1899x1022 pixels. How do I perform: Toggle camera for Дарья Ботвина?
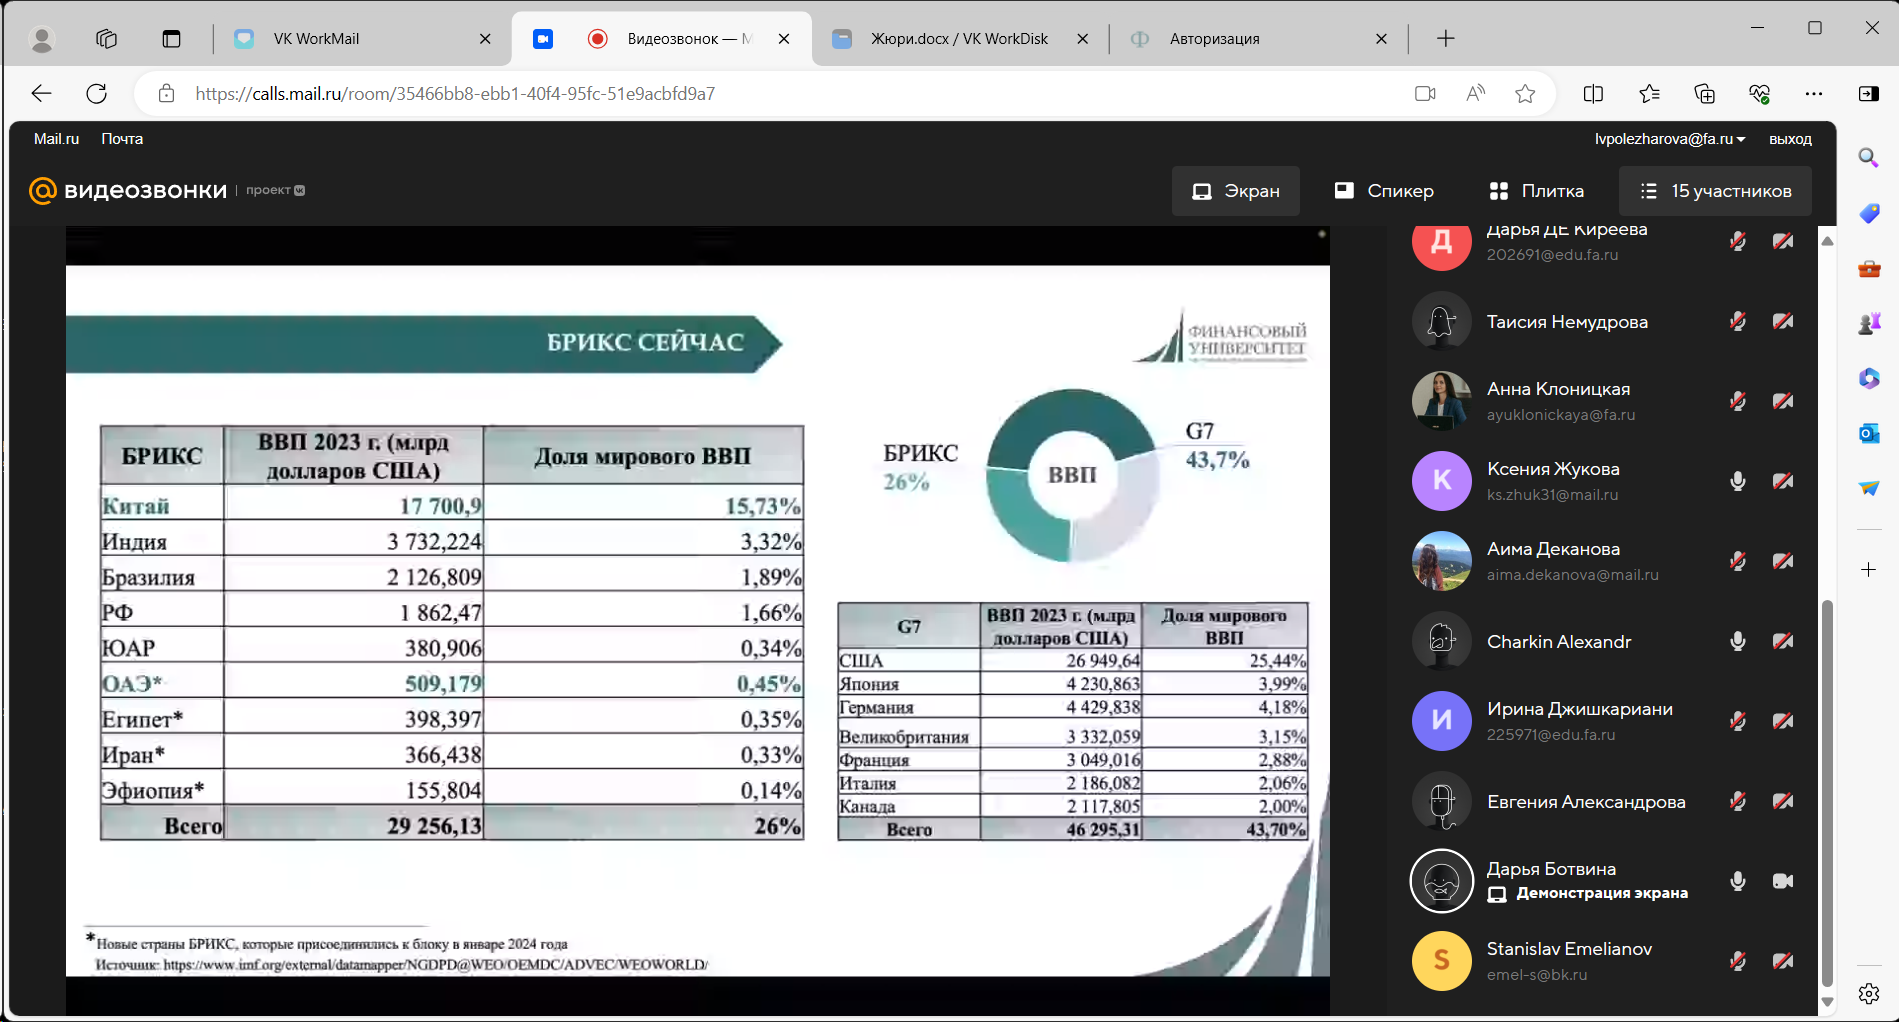[x=1782, y=881]
